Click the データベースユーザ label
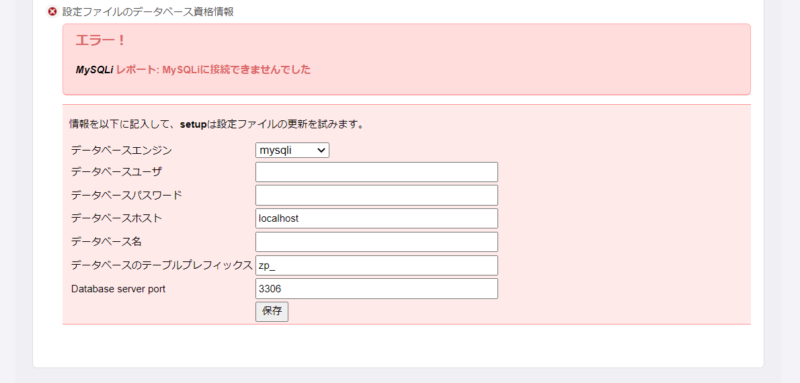The height and width of the screenshot is (383, 800). [116, 172]
